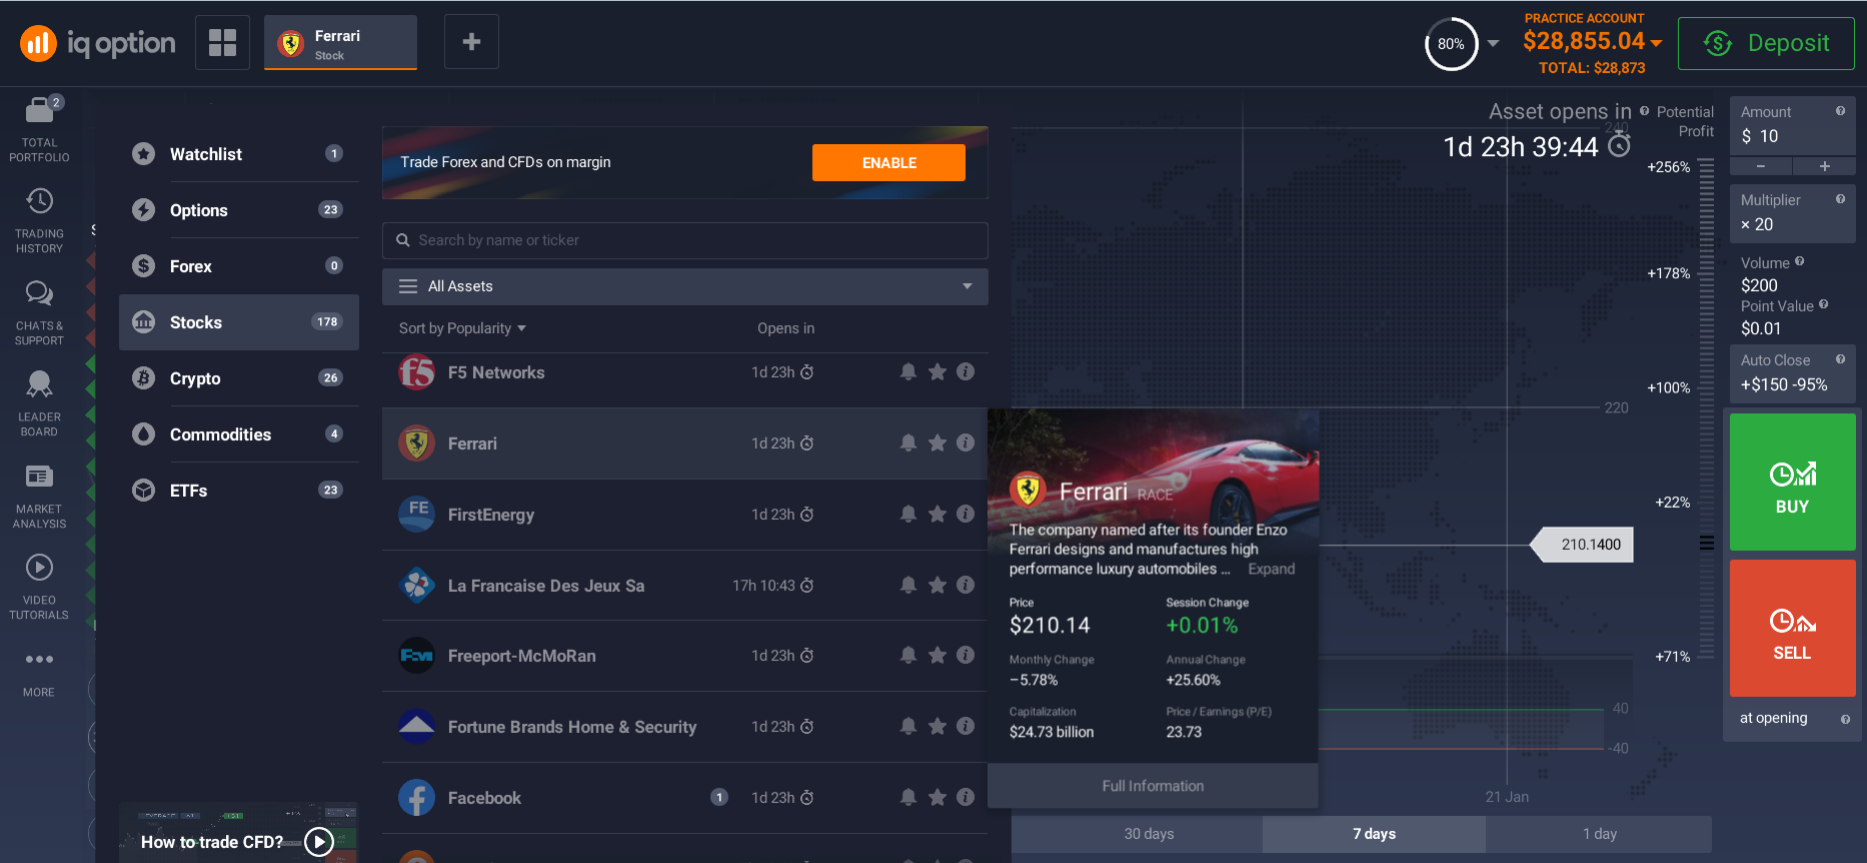Expand the All Assets dropdown
Screen dimensions: 1867x863
pyautogui.click(x=685, y=286)
